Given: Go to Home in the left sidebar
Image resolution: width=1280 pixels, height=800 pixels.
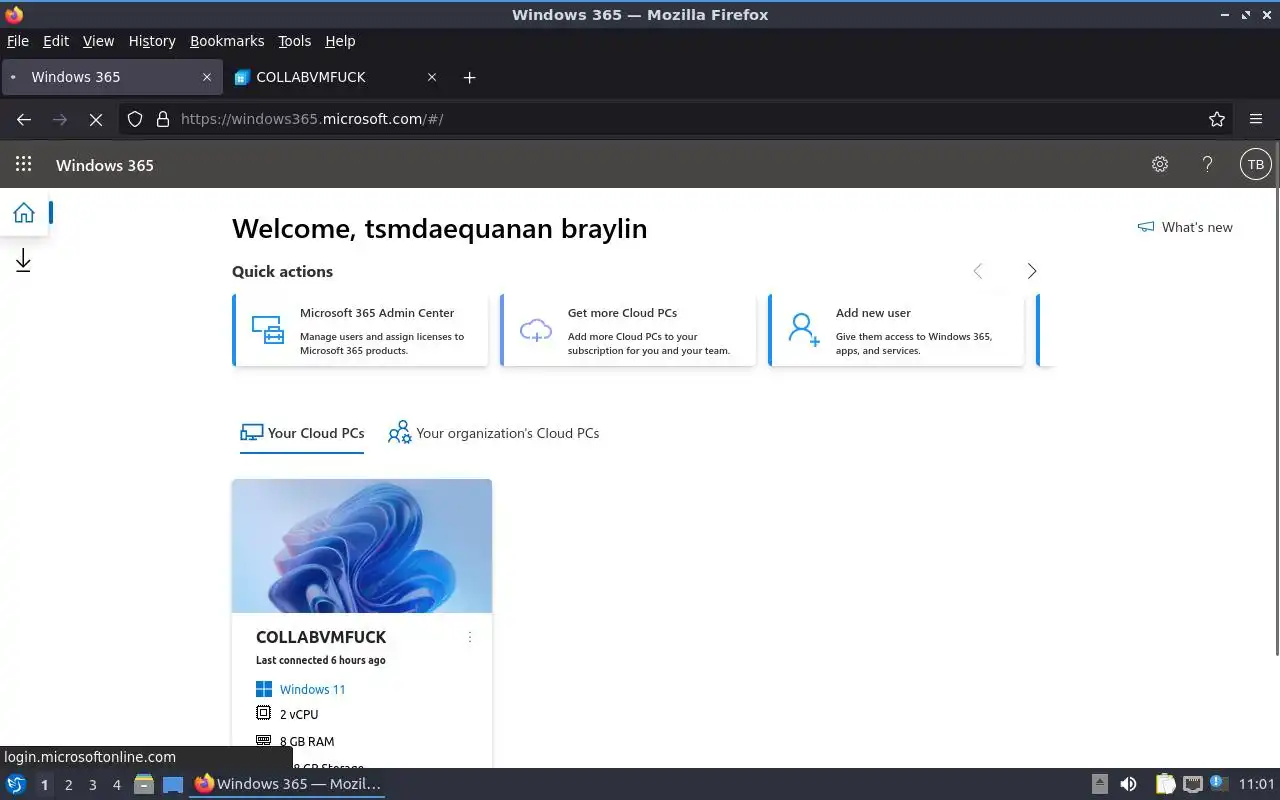Looking at the screenshot, I should click(x=24, y=212).
